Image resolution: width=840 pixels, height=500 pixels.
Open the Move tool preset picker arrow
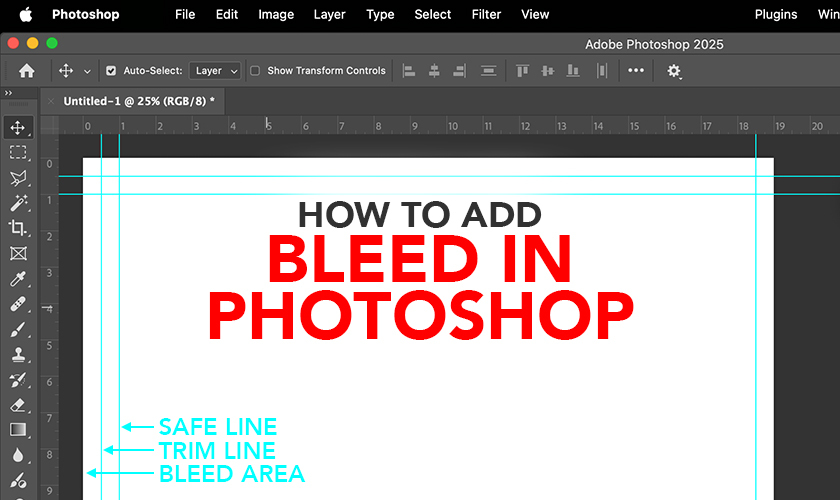(87, 72)
